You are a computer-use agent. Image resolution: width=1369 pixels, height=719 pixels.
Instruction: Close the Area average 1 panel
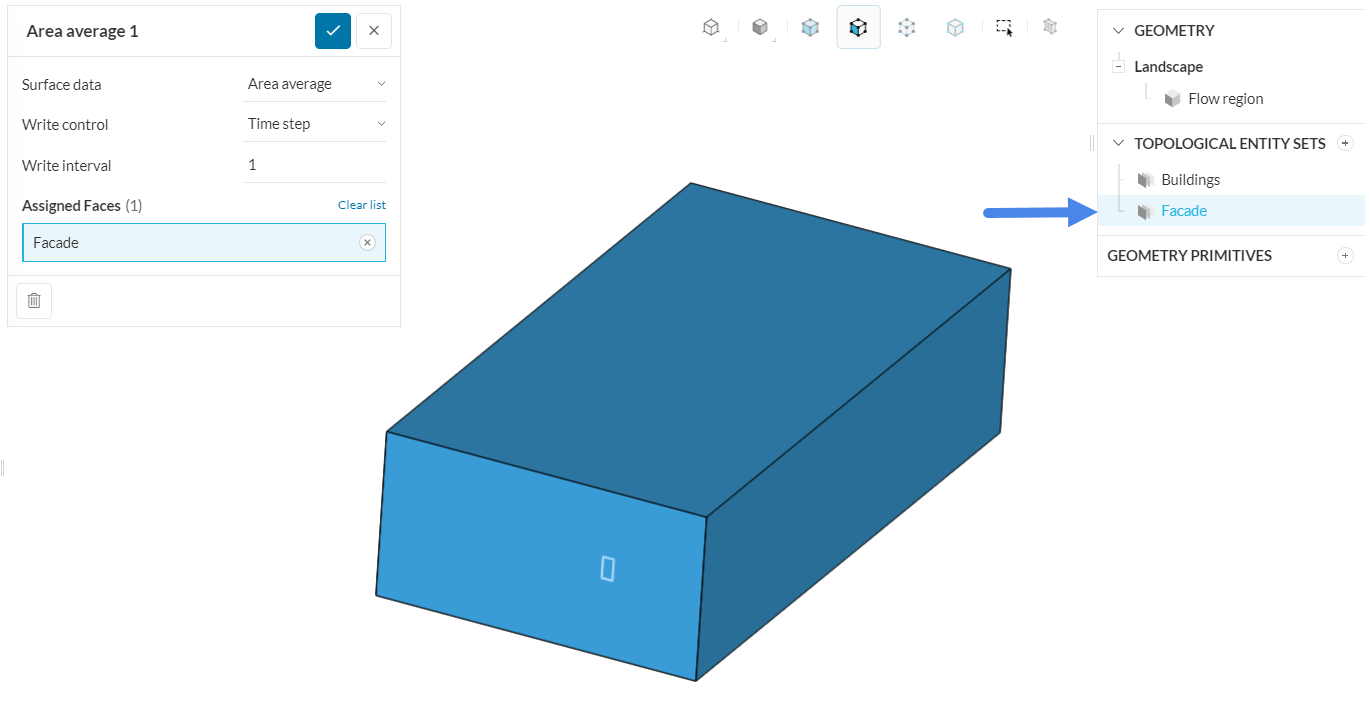coord(374,31)
